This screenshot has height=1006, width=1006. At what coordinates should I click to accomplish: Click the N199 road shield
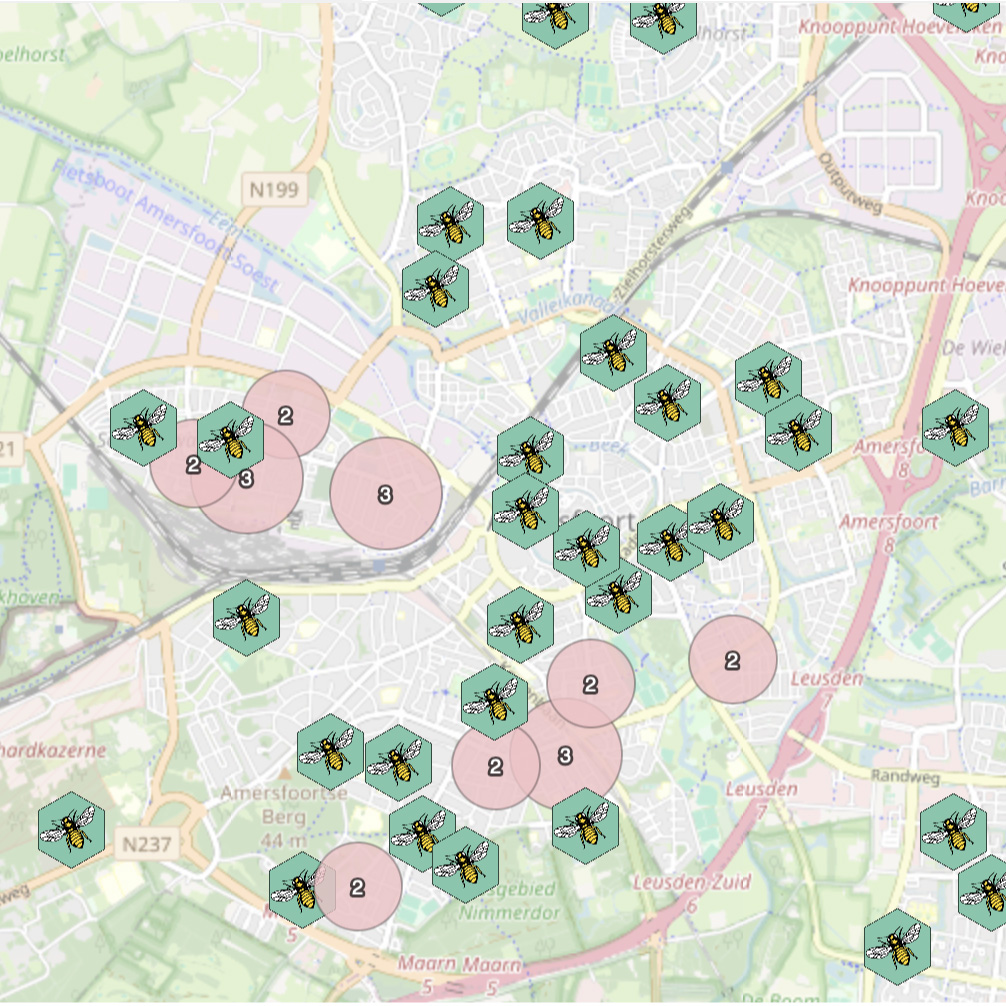[x=273, y=189]
